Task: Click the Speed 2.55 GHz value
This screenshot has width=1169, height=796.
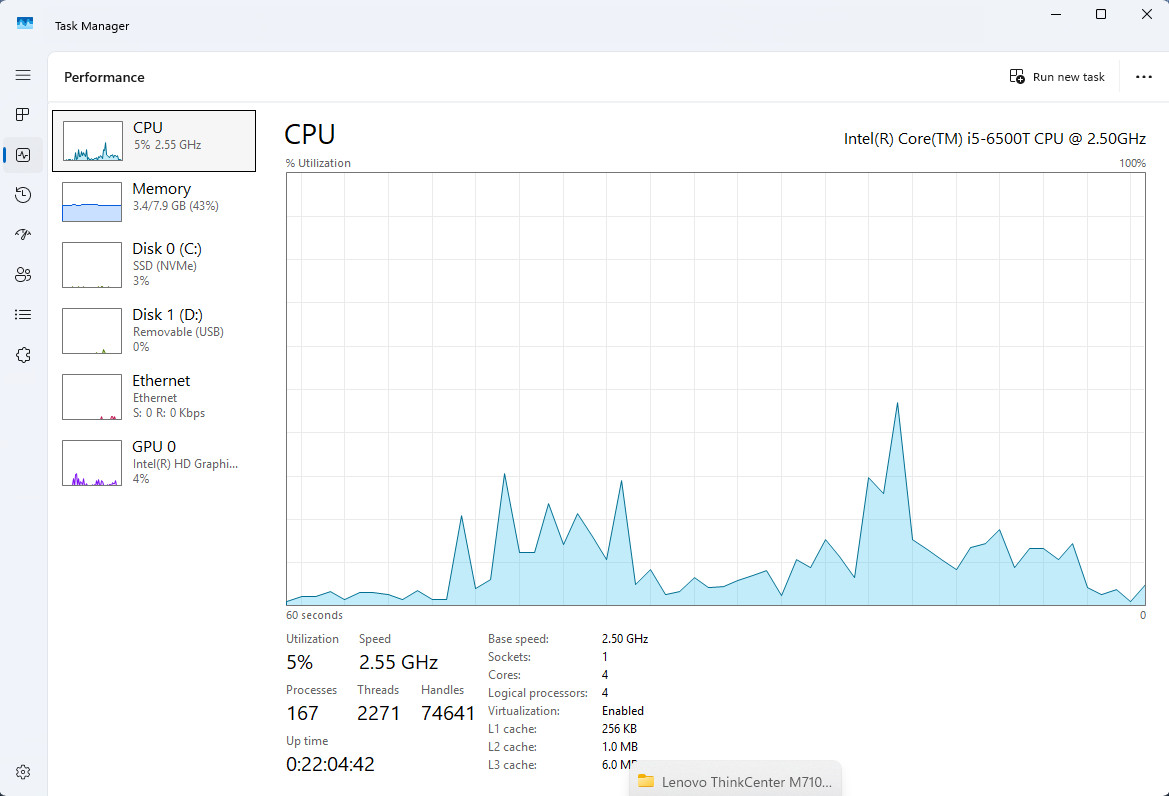Action: tap(398, 662)
